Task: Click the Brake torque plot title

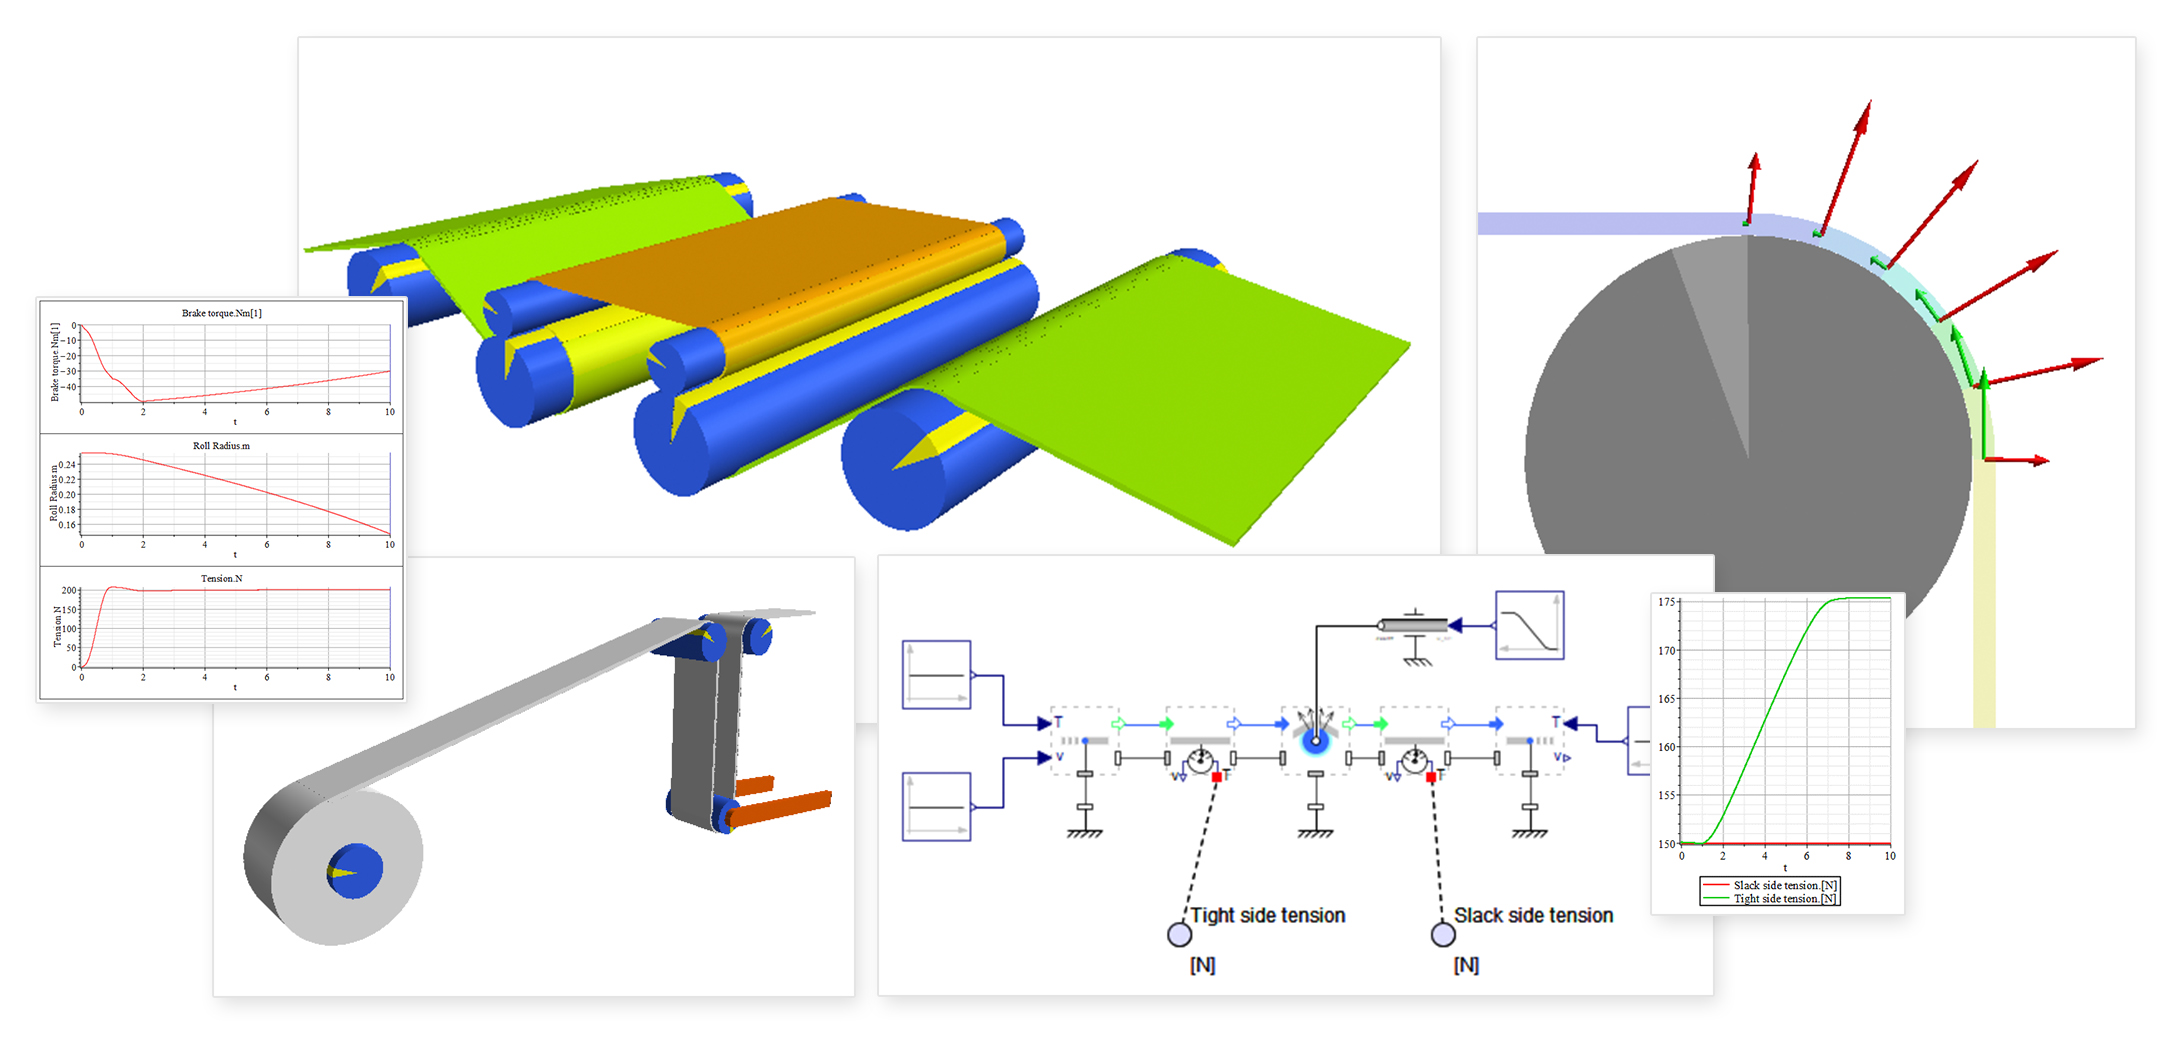Action: coord(221,313)
